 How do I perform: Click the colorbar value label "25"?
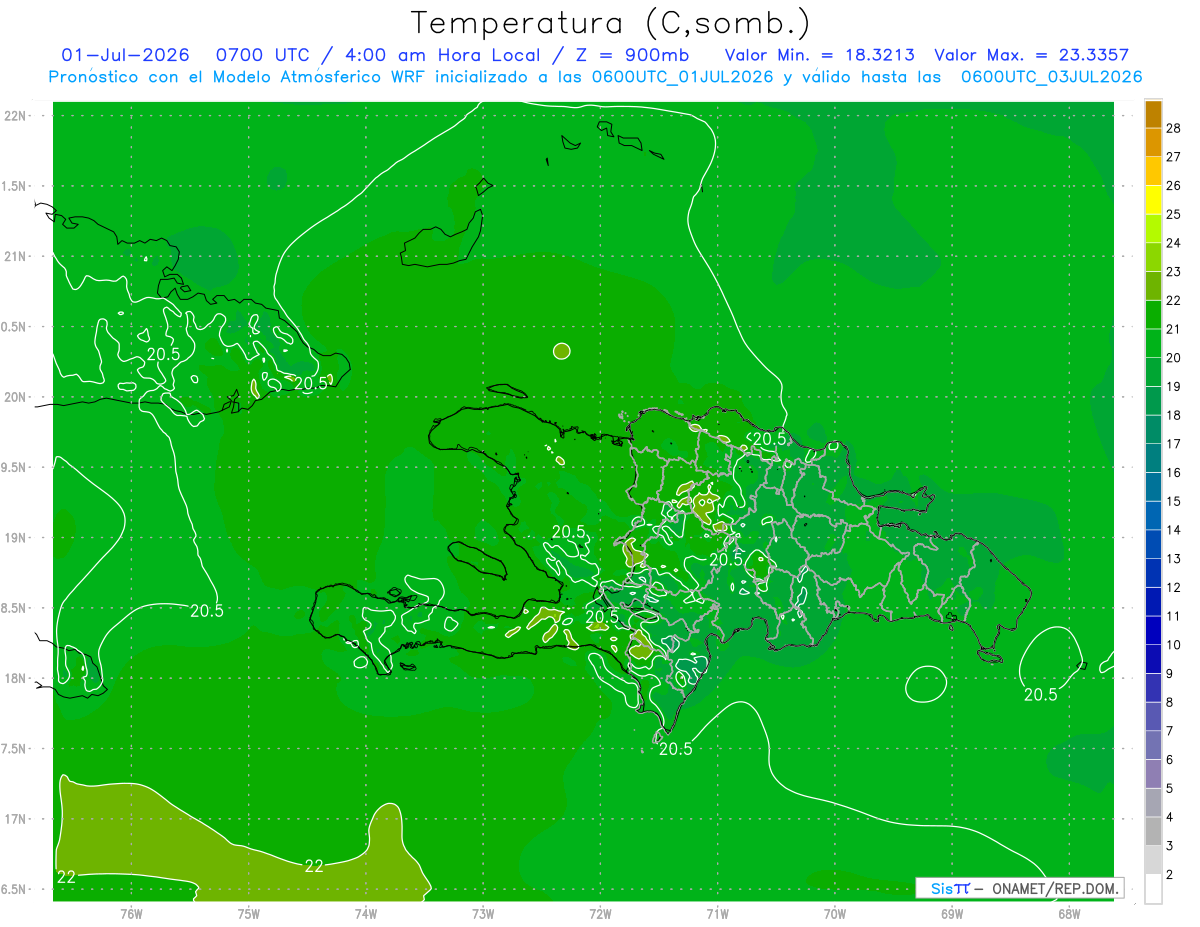(x=1173, y=213)
